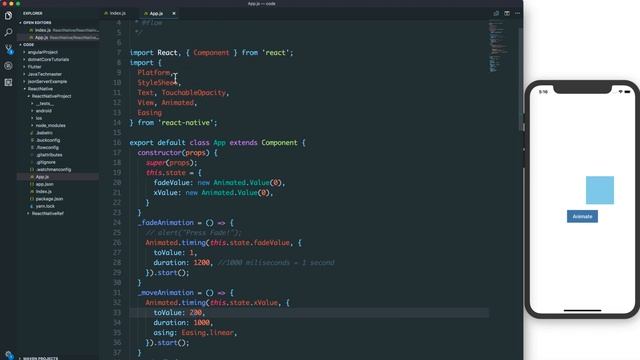Tap the Animate button in the simulator
The width and height of the screenshot is (640, 360).
pyautogui.click(x=582, y=216)
